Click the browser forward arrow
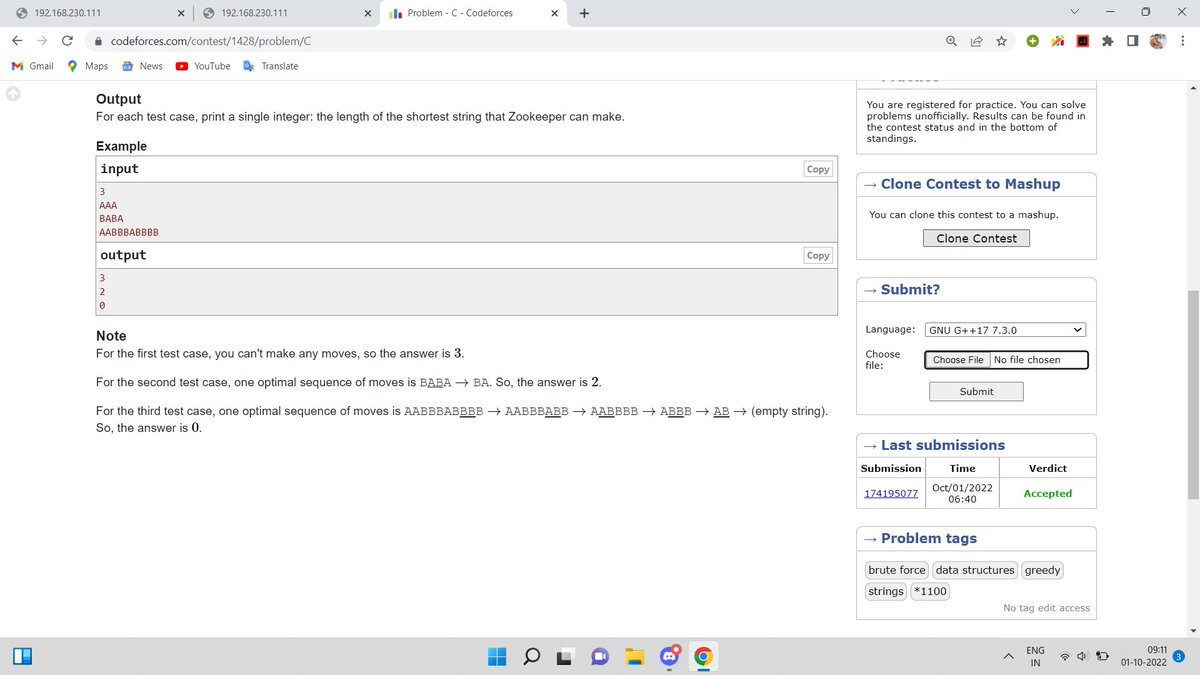 click(41, 41)
